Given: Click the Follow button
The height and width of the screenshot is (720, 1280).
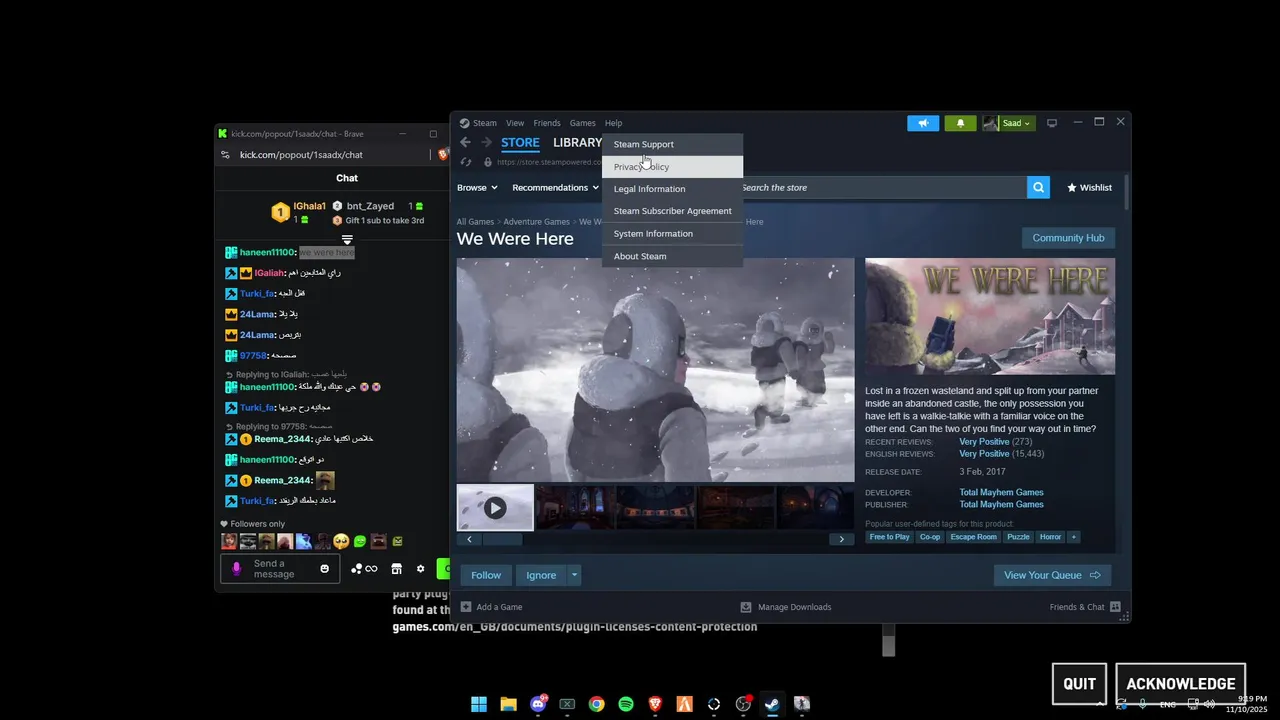Looking at the screenshot, I should point(486,575).
